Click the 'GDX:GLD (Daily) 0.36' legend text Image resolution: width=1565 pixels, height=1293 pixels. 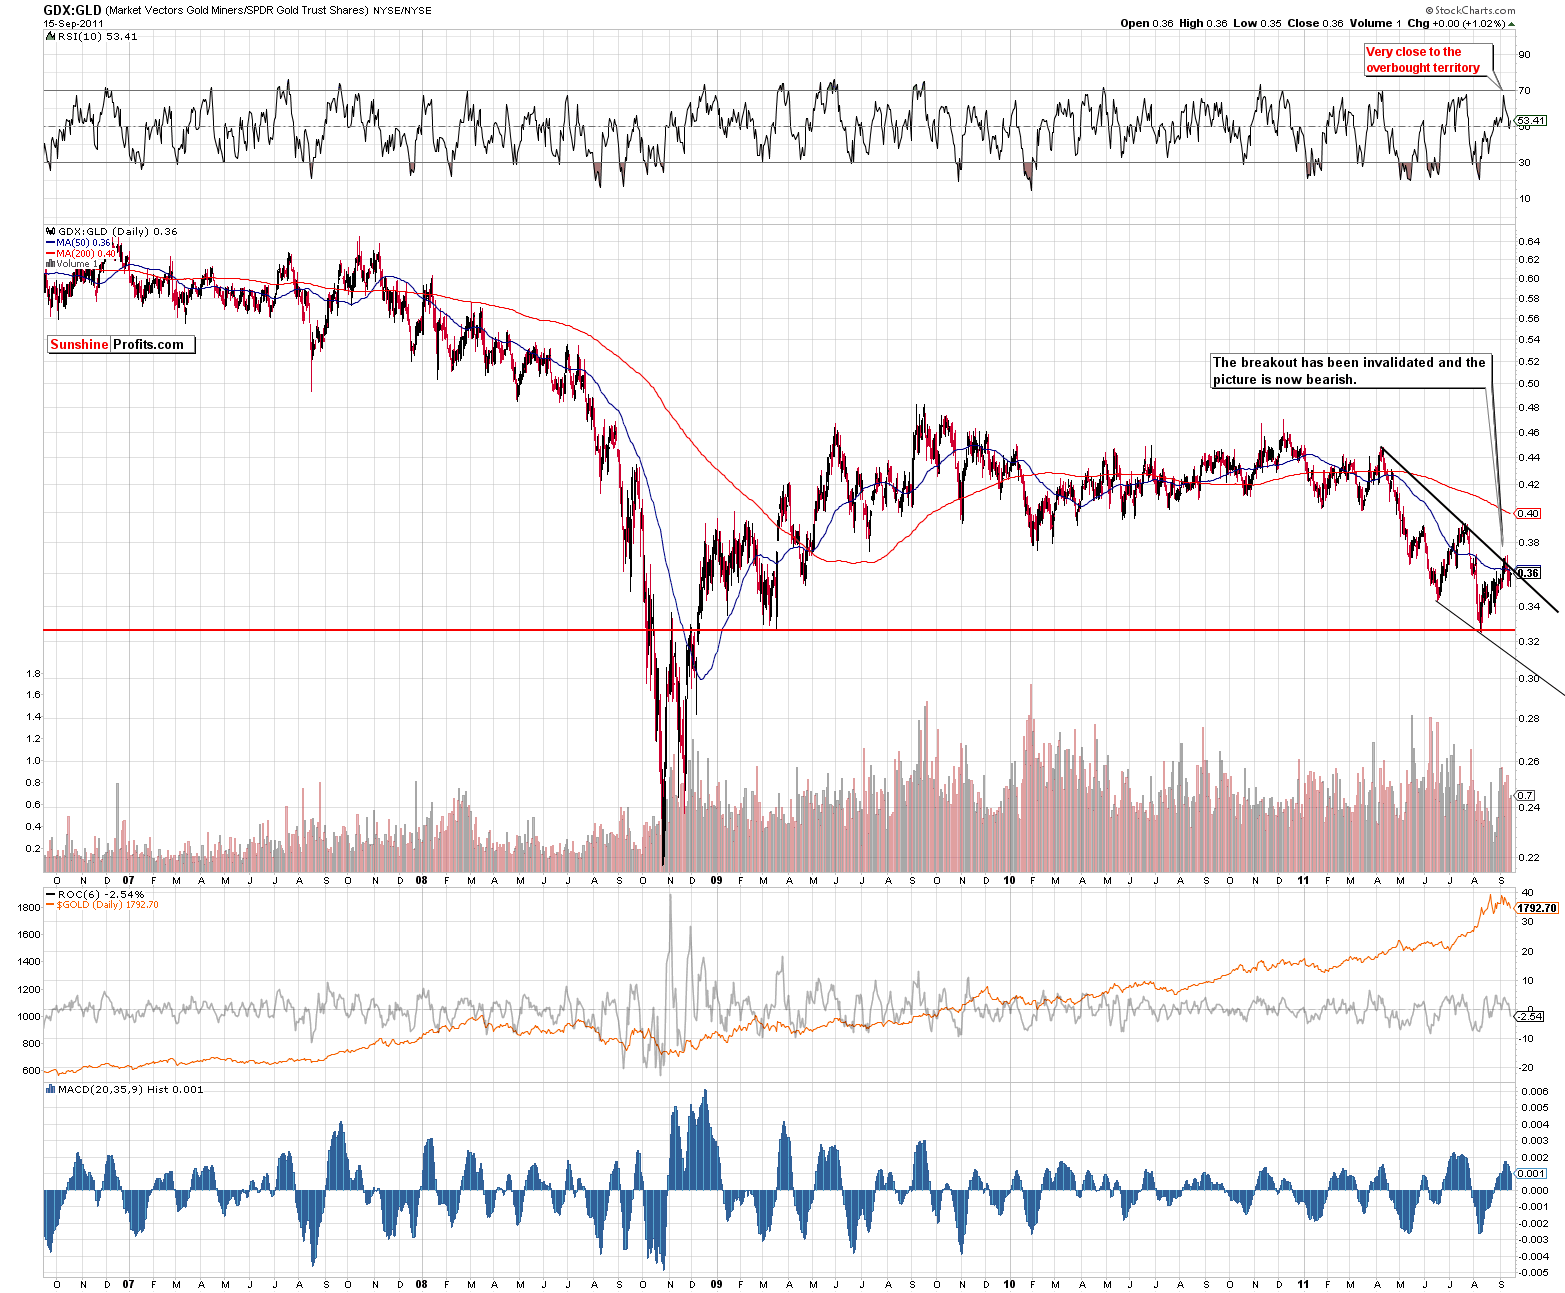click(118, 231)
